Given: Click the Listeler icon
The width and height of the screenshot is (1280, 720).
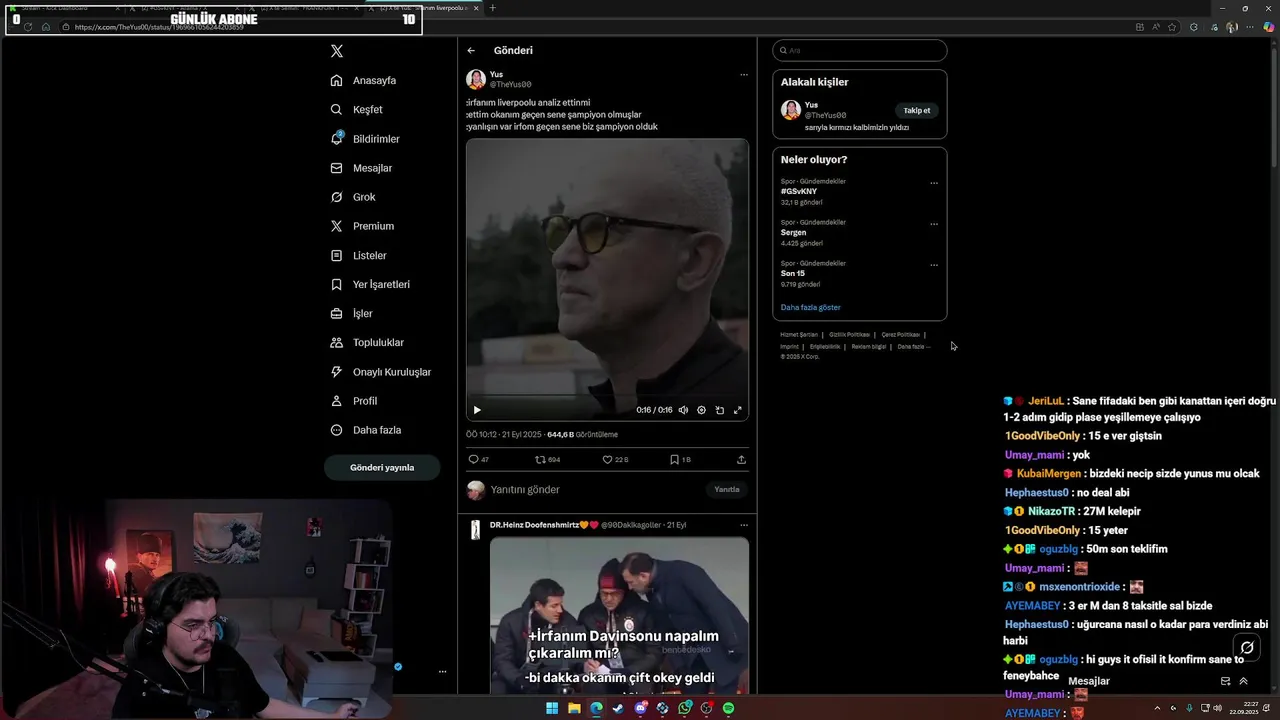Looking at the screenshot, I should (x=337, y=255).
